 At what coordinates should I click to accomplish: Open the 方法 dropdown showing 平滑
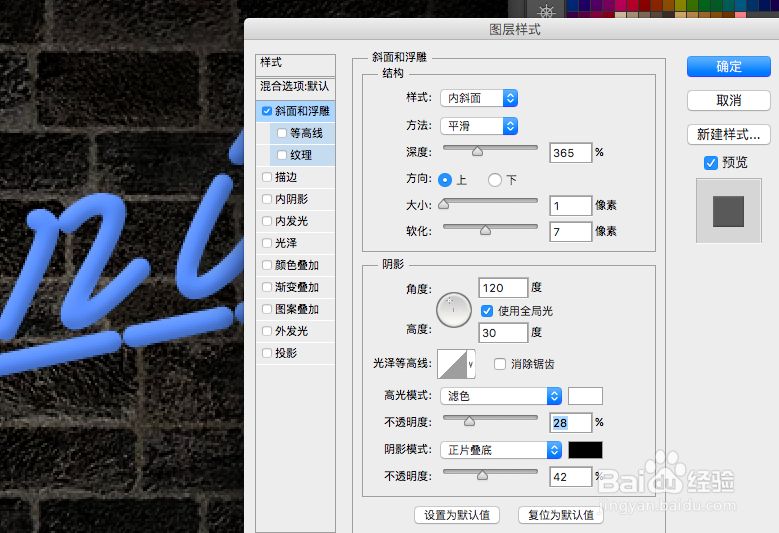[479, 126]
